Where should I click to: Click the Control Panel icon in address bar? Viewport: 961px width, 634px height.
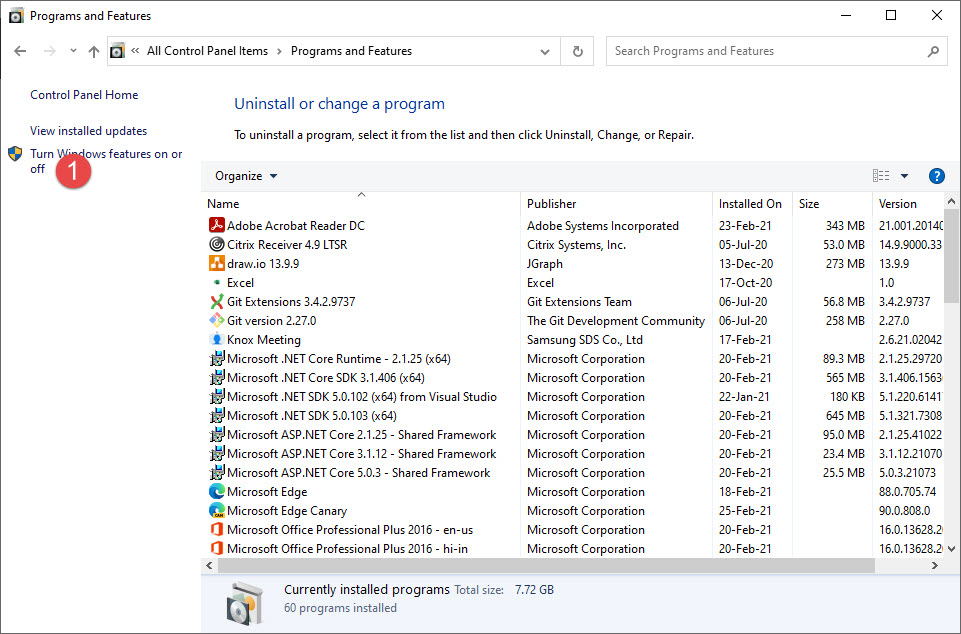tap(117, 51)
